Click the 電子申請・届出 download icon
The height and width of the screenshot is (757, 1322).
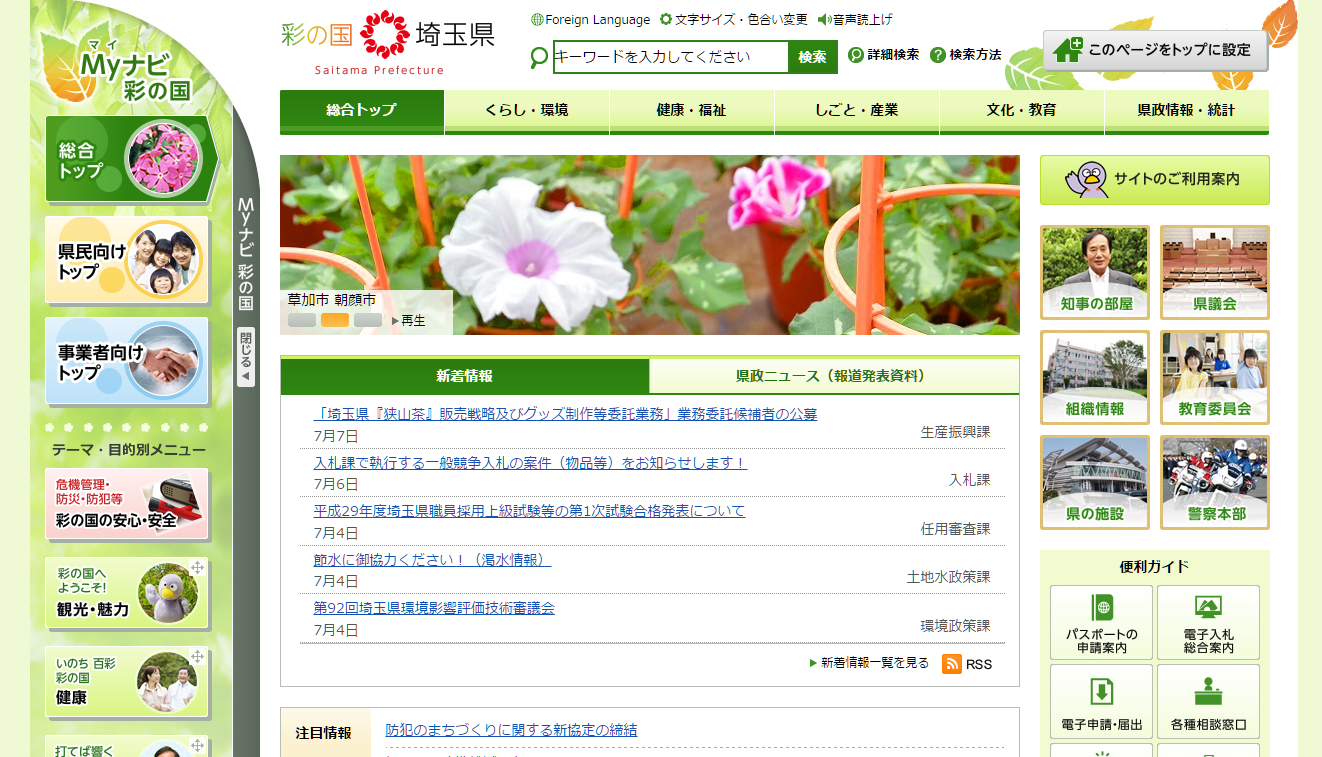click(x=1101, y=692)
